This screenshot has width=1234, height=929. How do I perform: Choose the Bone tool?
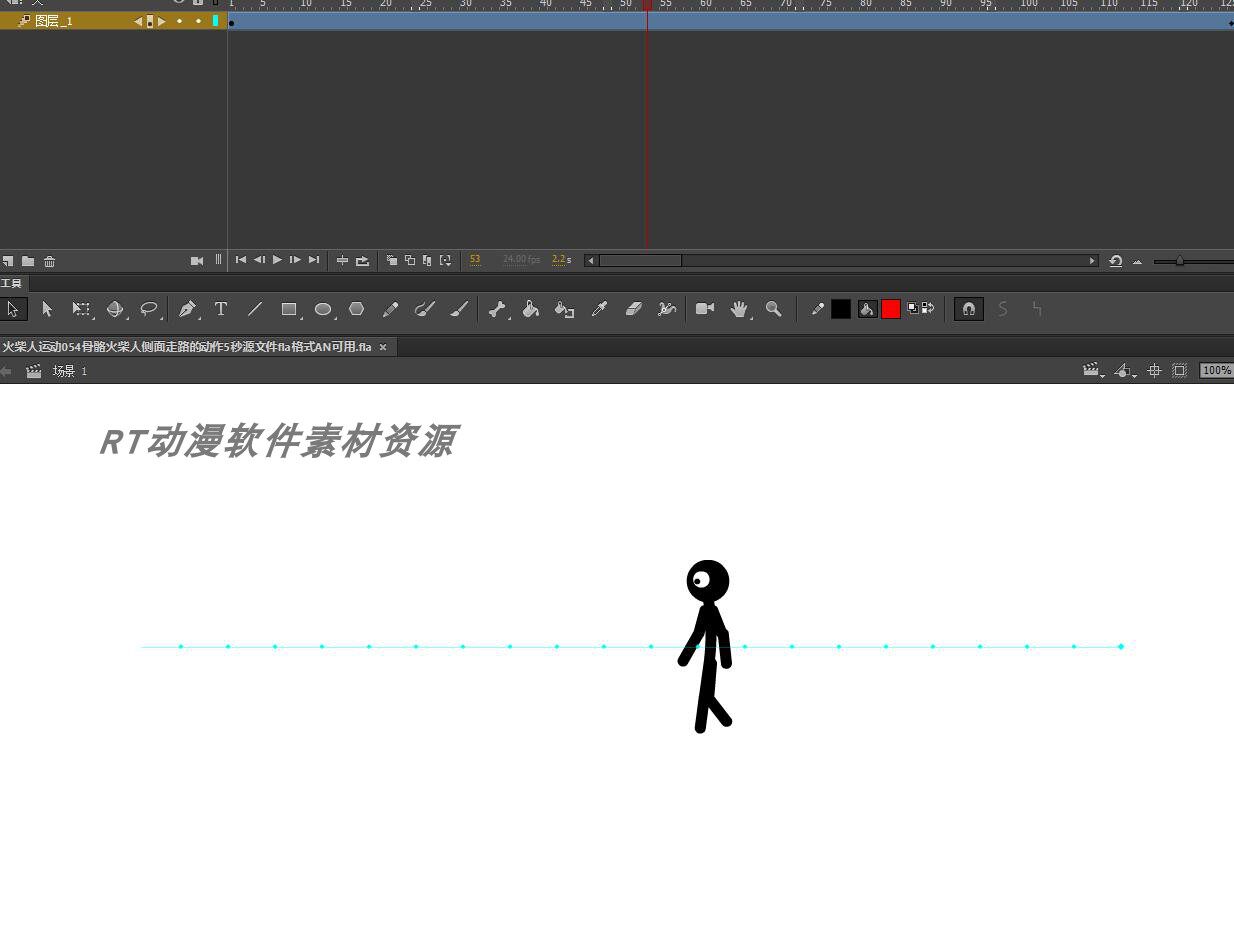point(497,309)
